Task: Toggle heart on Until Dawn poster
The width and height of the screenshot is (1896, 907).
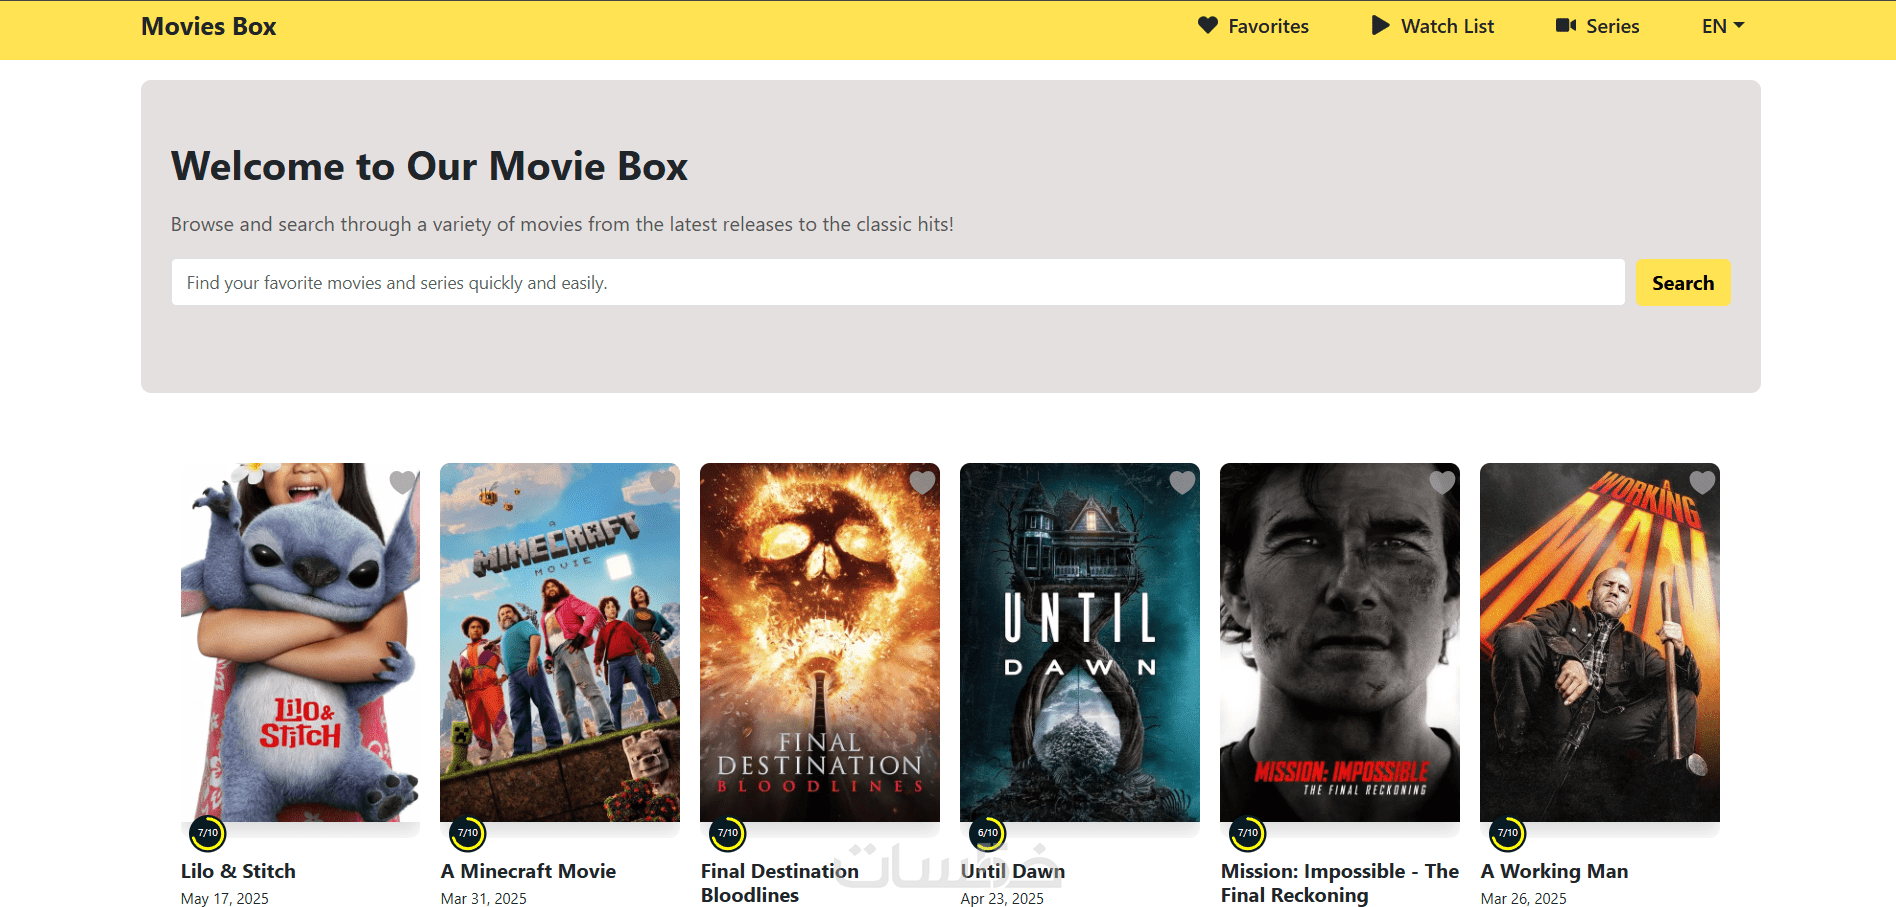Action: [x=1182, y=482]
